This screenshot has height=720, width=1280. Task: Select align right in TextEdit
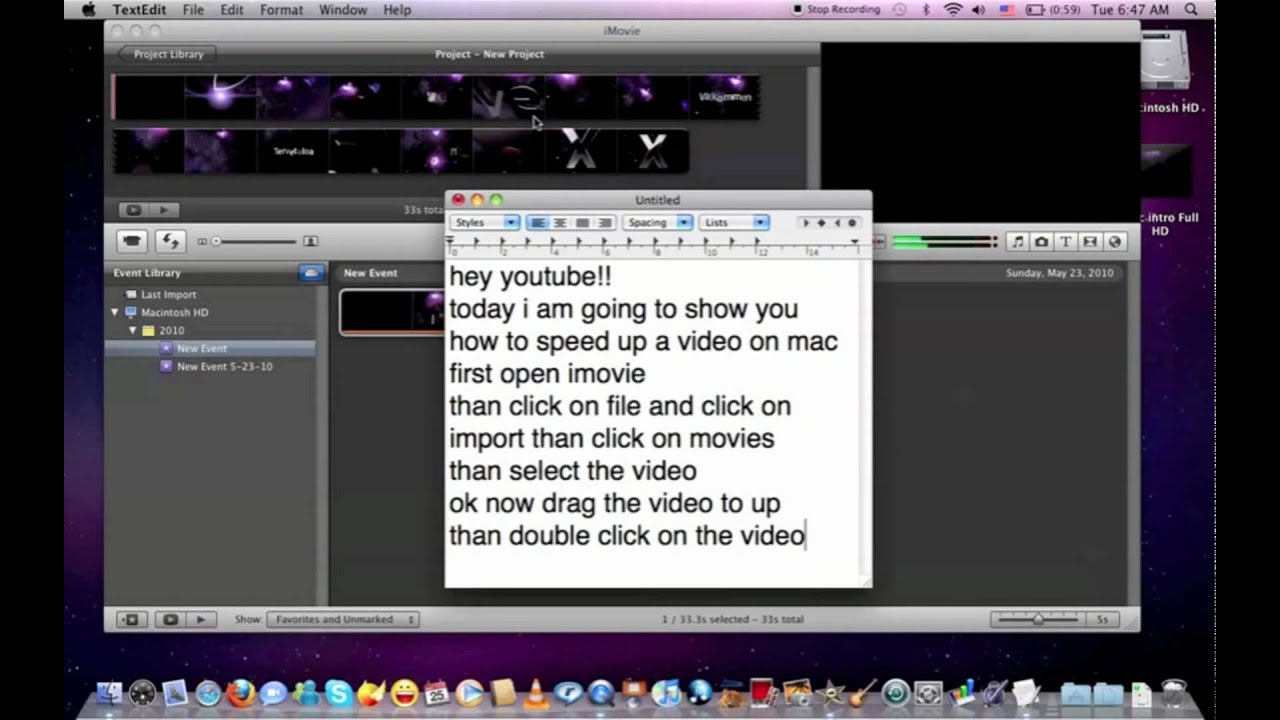tap(604, 223)
